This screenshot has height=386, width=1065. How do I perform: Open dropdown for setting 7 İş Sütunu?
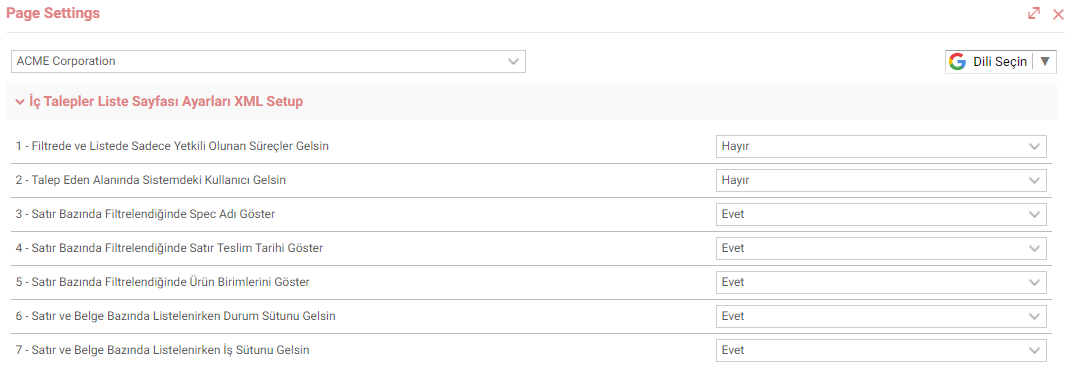pyautogui.click(x=881, y=350)
